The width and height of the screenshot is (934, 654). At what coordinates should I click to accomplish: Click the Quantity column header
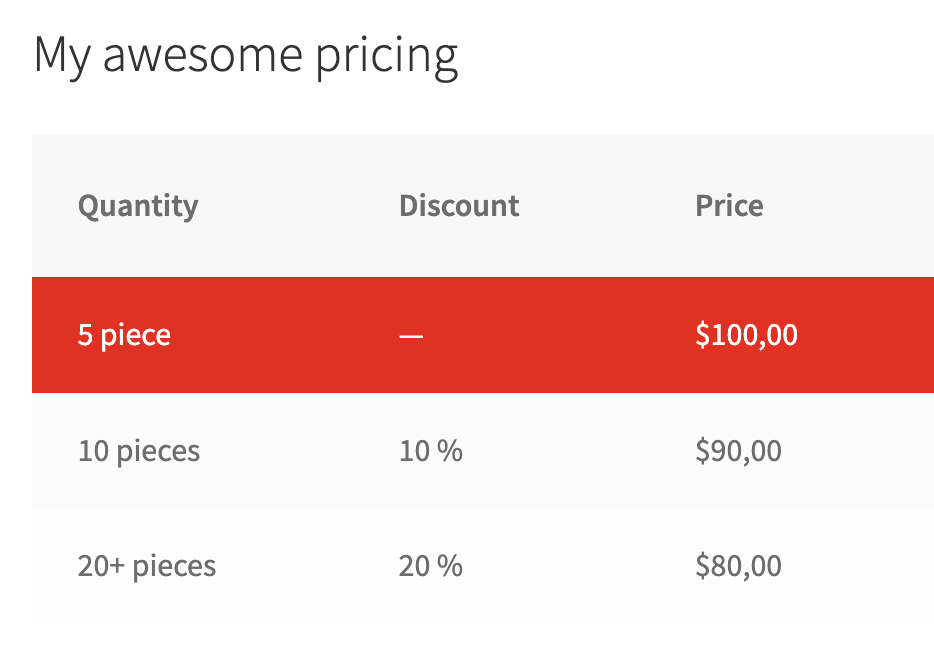[x=138, y=206]
